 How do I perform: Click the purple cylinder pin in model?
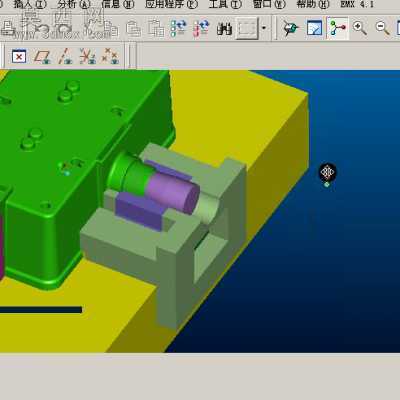[173, 193]
